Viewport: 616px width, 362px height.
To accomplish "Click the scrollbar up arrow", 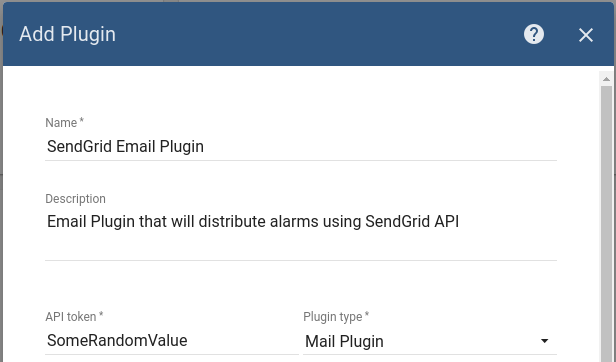I will click(x=606, y=79).
